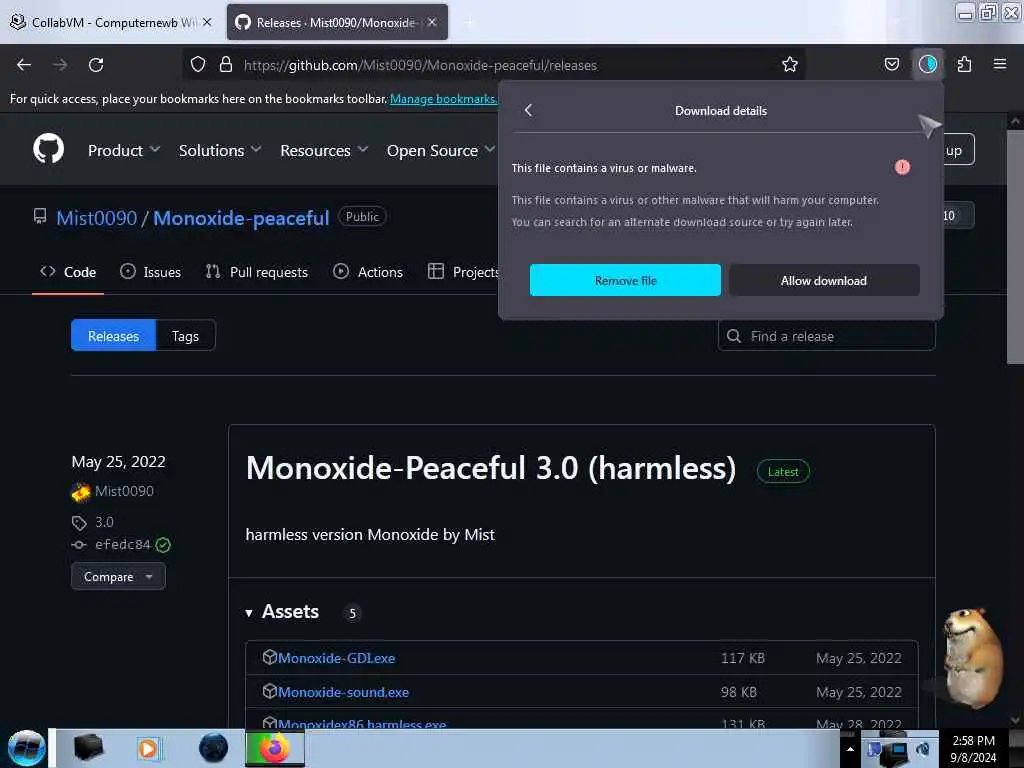
Task: Open the Compare dropdown
Action: [x=118, y=577]
